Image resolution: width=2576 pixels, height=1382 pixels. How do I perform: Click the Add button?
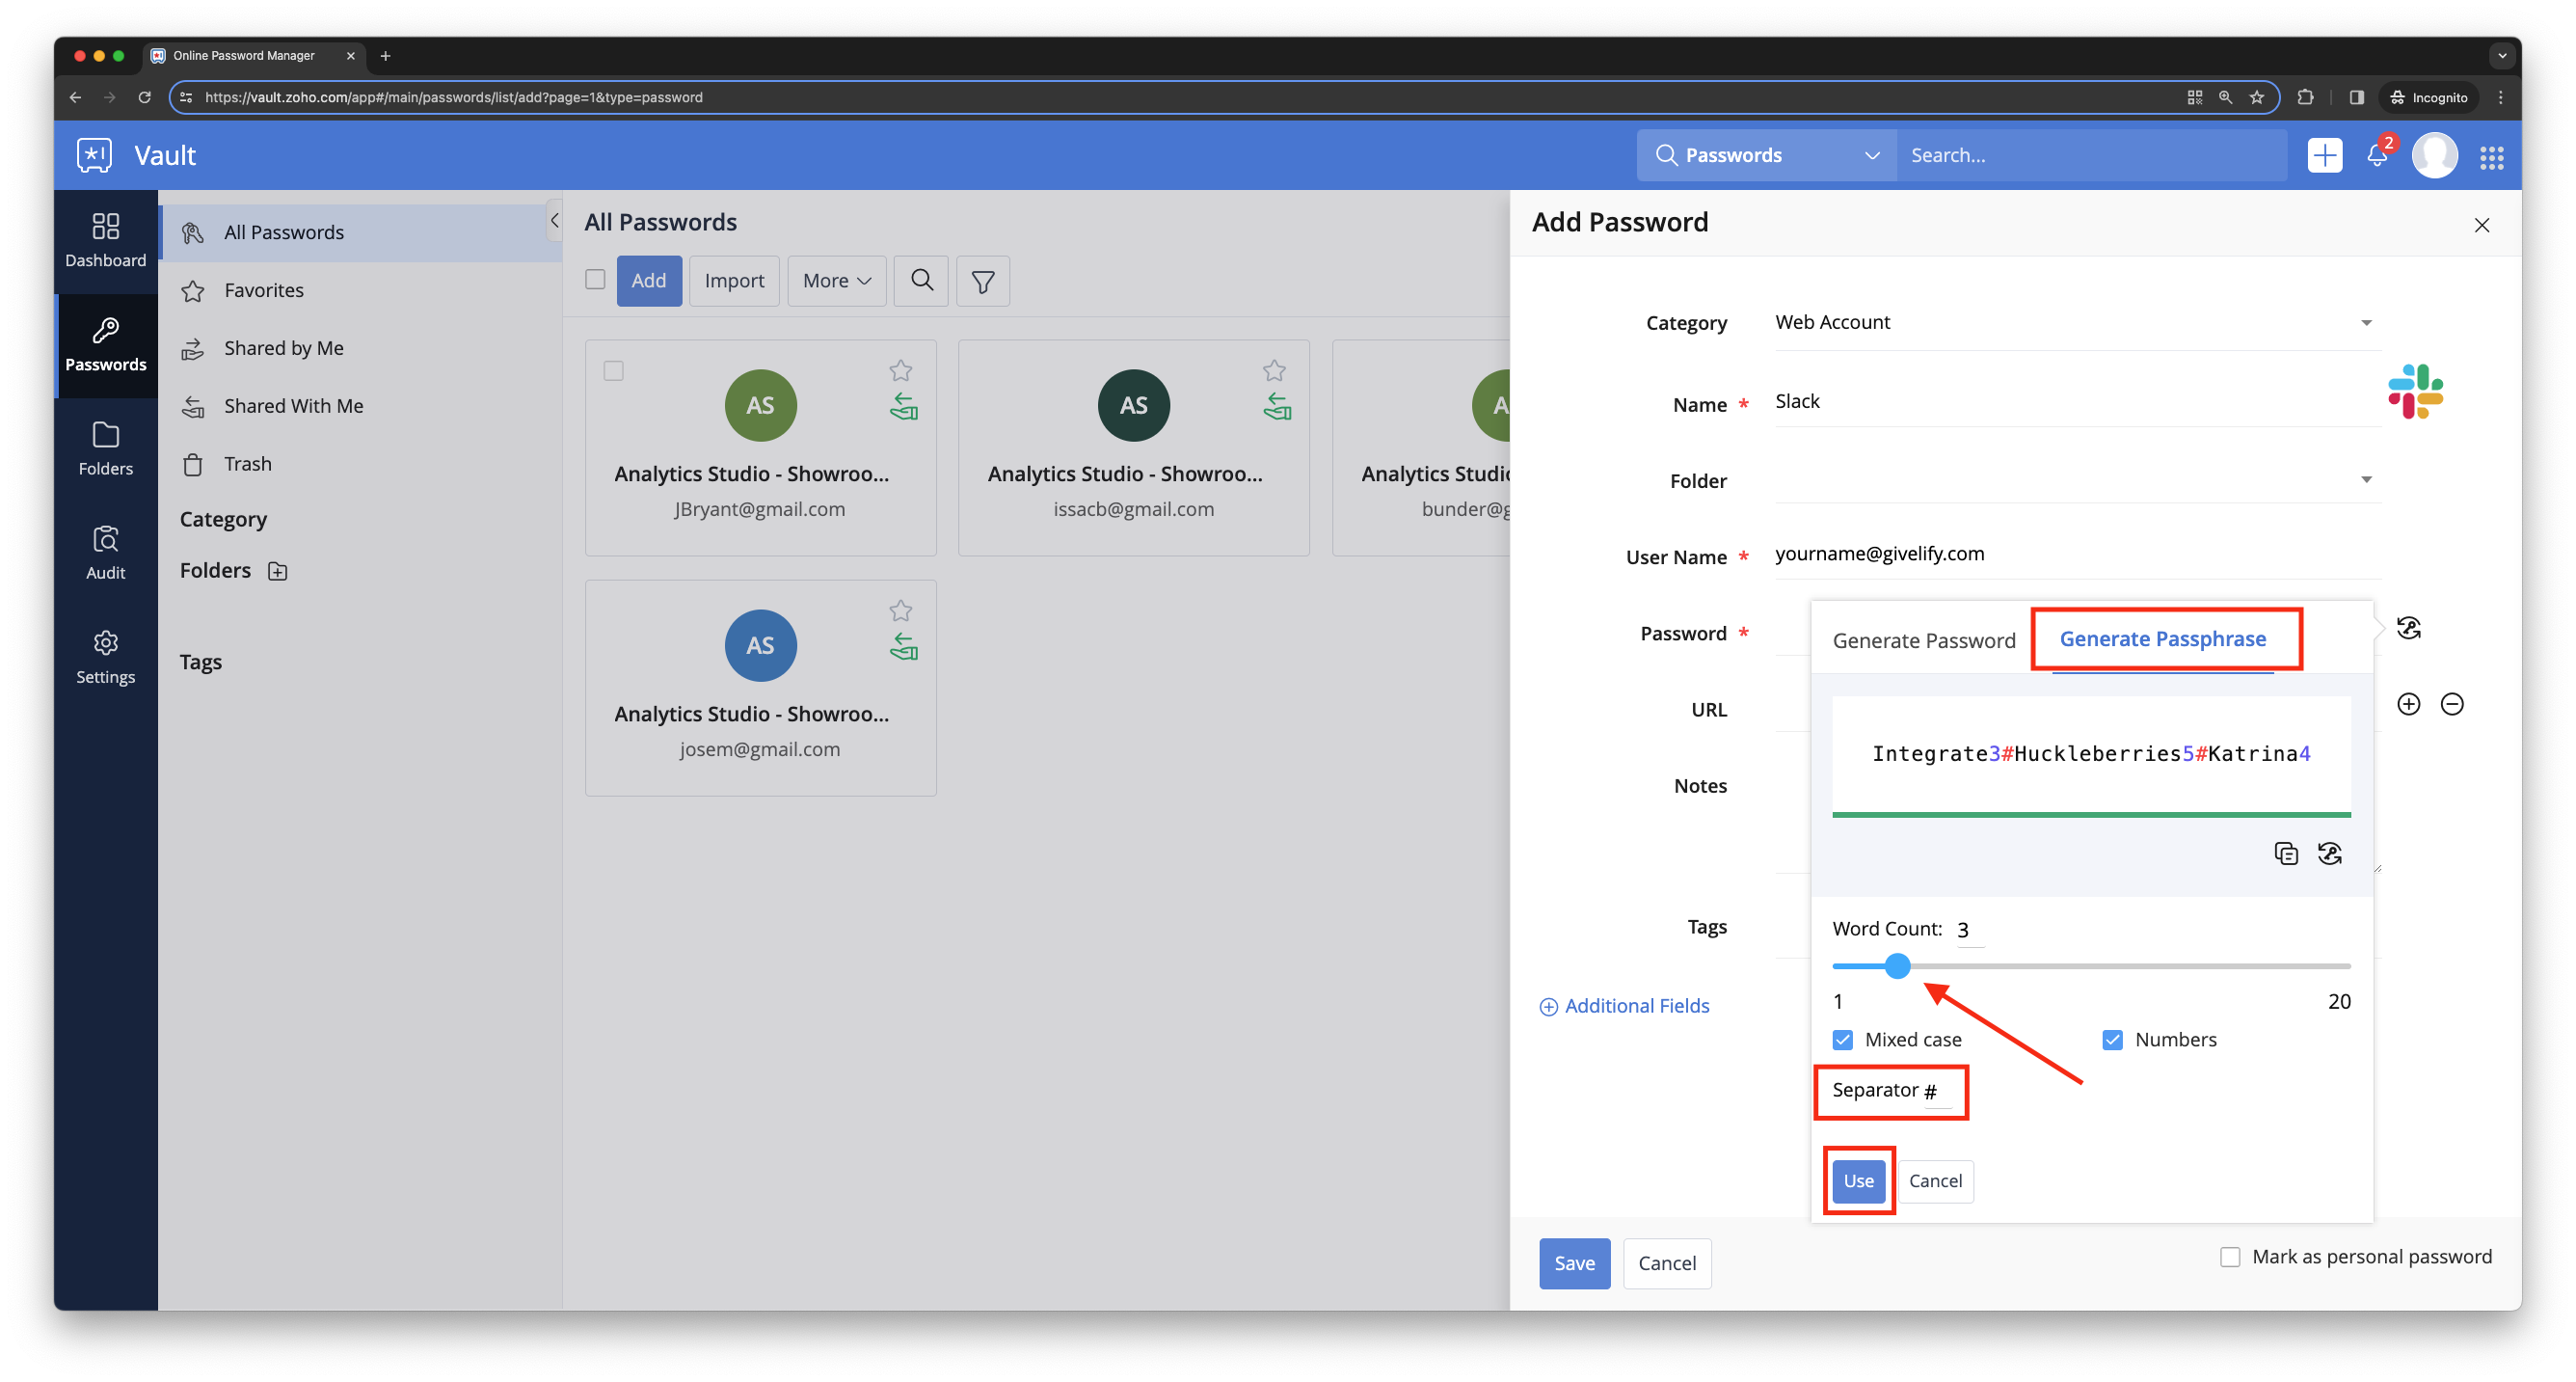click(x=649, y=281)
